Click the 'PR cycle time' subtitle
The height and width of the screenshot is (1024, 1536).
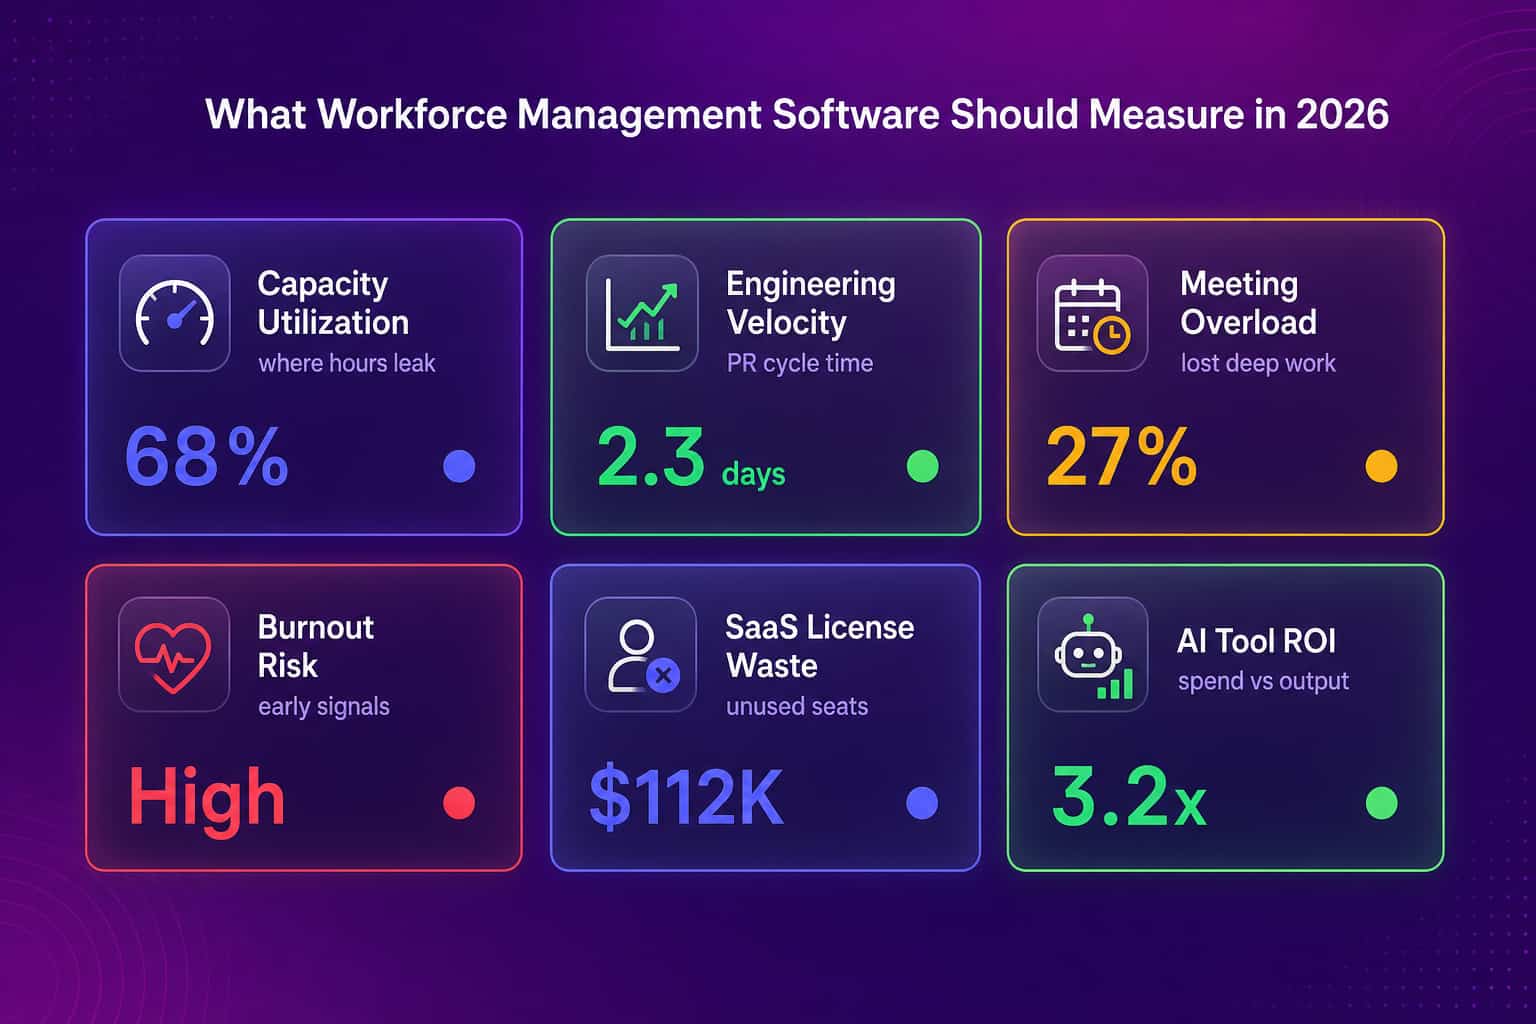point(800,363)
